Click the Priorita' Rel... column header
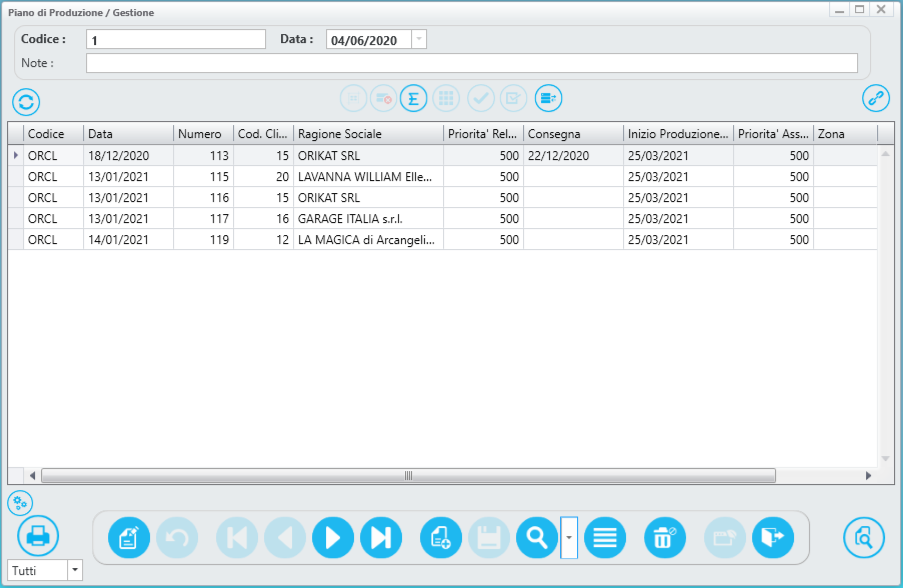The height and width of the screenshot is (588, 903). coord(483,134)
